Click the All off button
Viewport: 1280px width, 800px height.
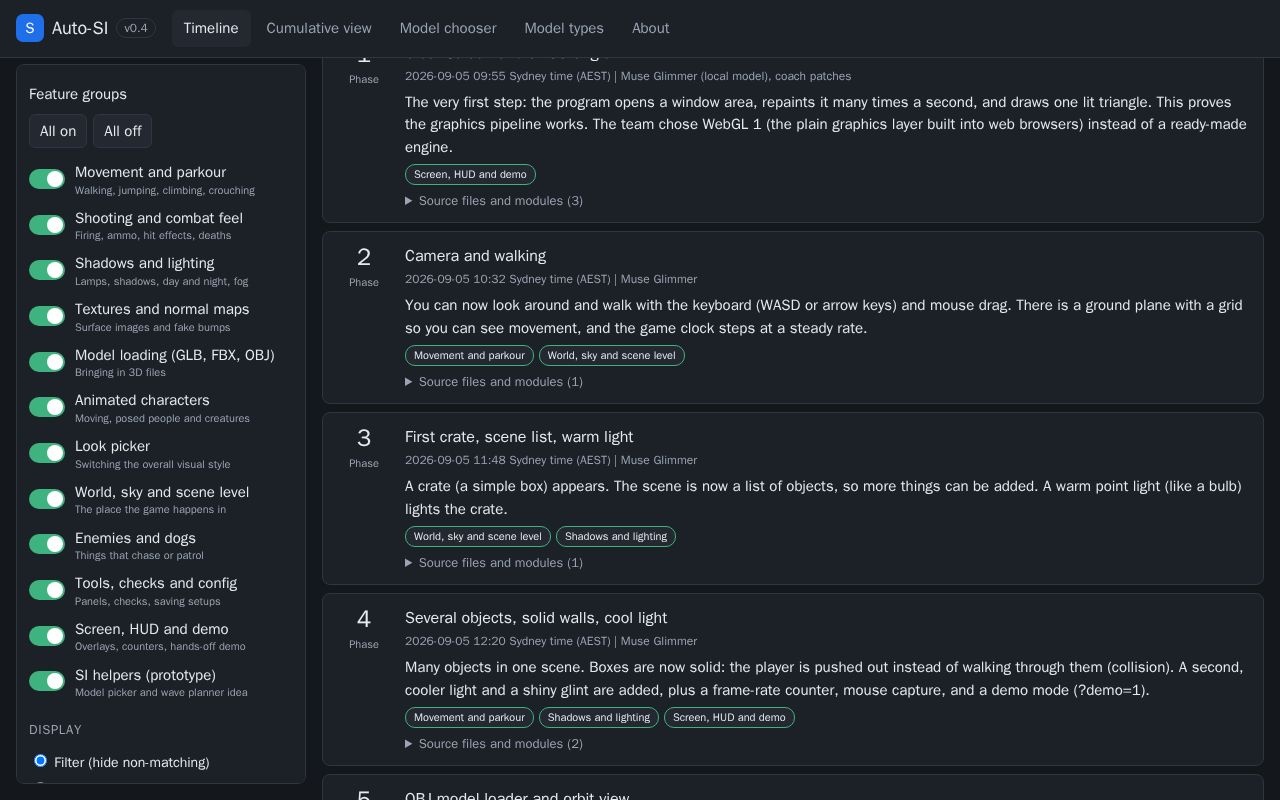(123, 131)
